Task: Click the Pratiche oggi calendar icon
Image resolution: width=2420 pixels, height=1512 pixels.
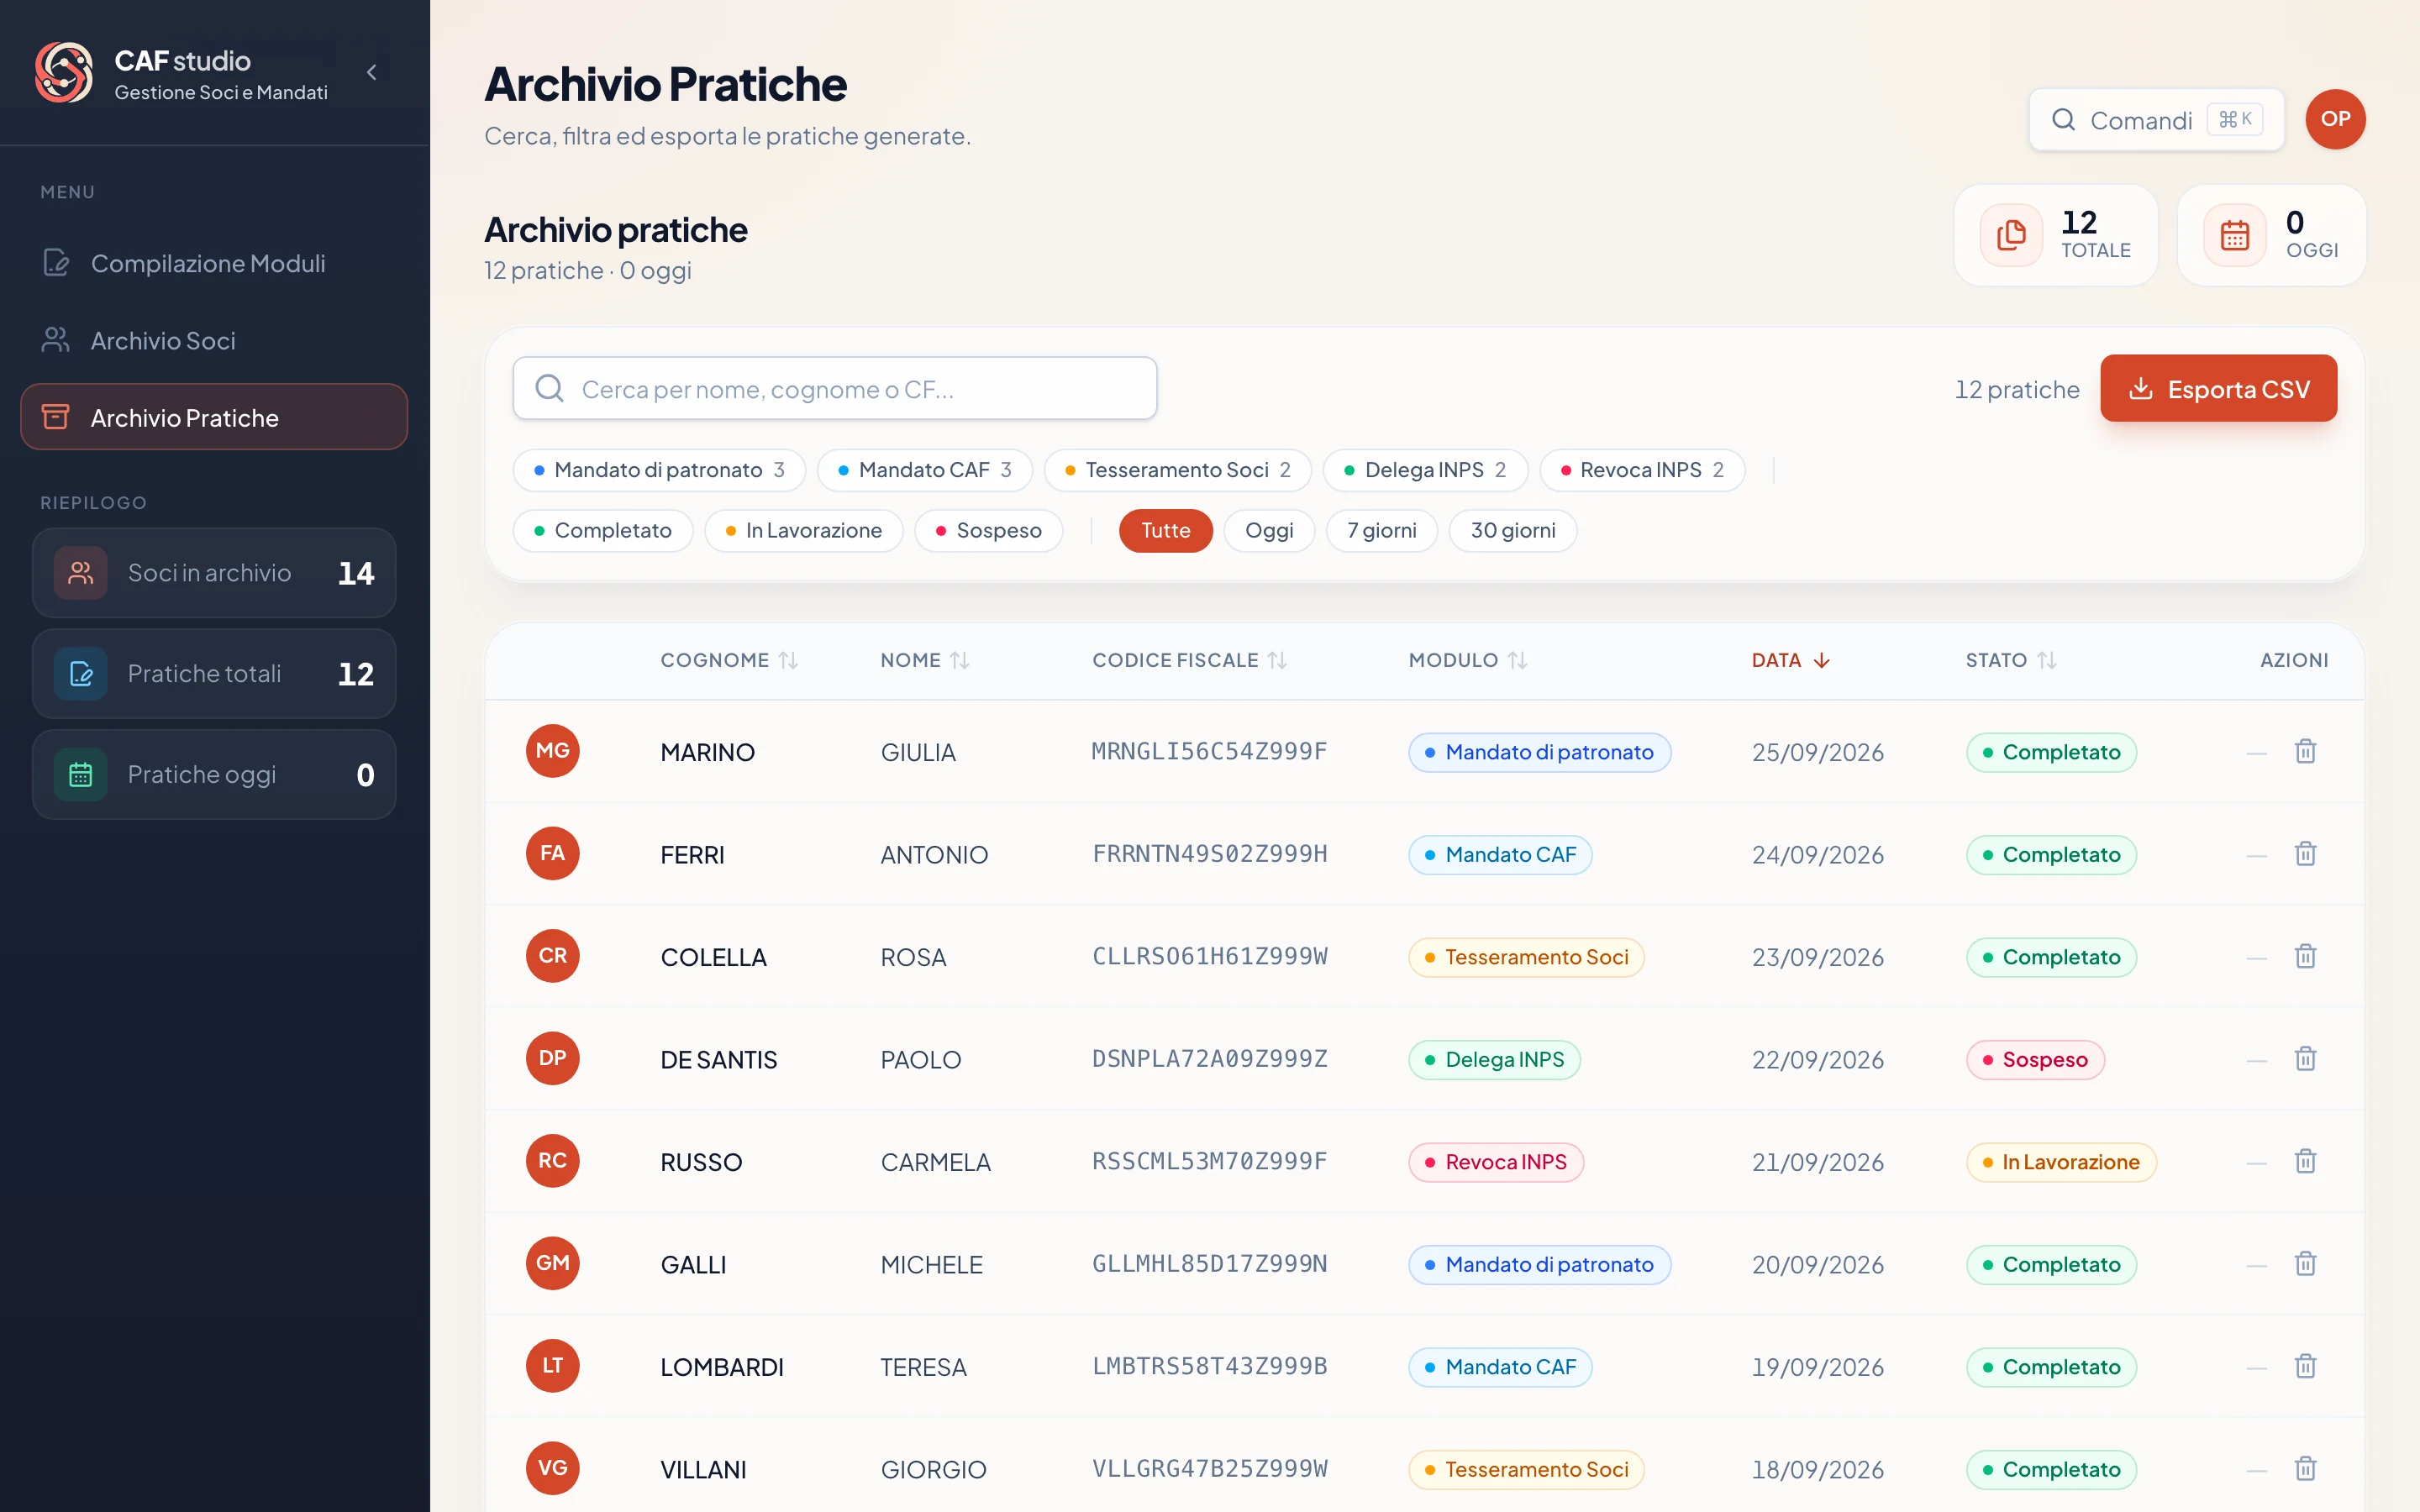Action: 81,775
